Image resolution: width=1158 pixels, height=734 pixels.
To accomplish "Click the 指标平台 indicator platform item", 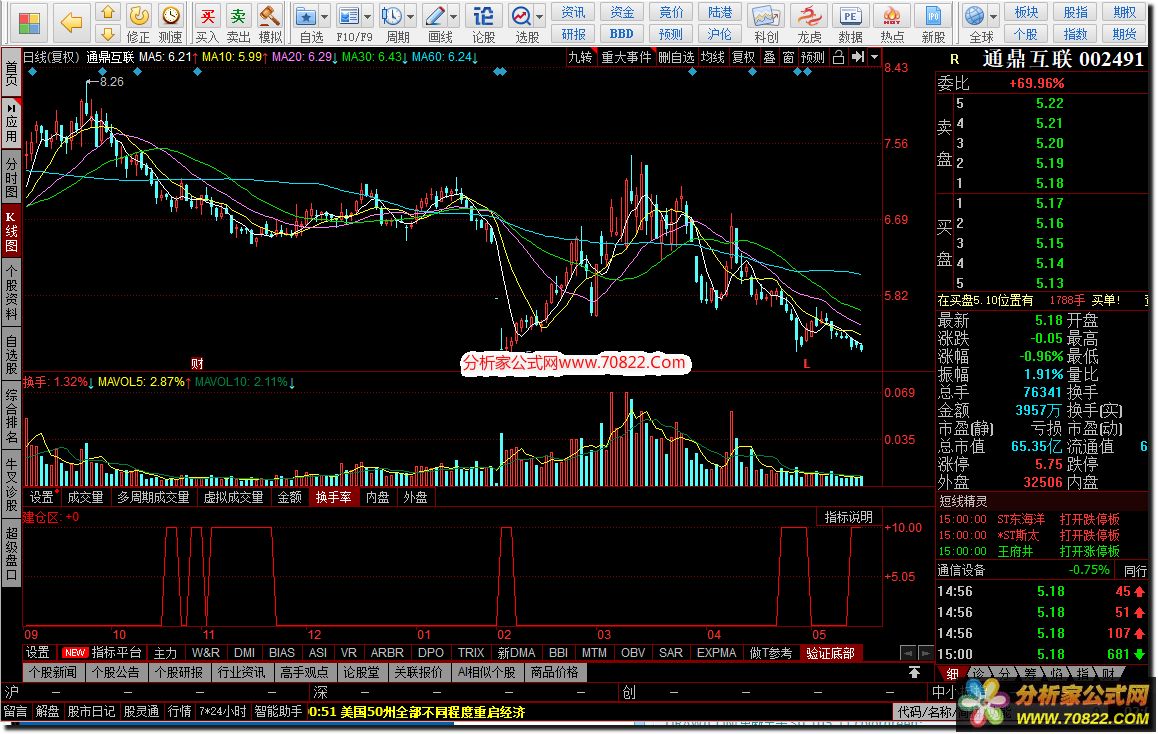I will (116, 653).
